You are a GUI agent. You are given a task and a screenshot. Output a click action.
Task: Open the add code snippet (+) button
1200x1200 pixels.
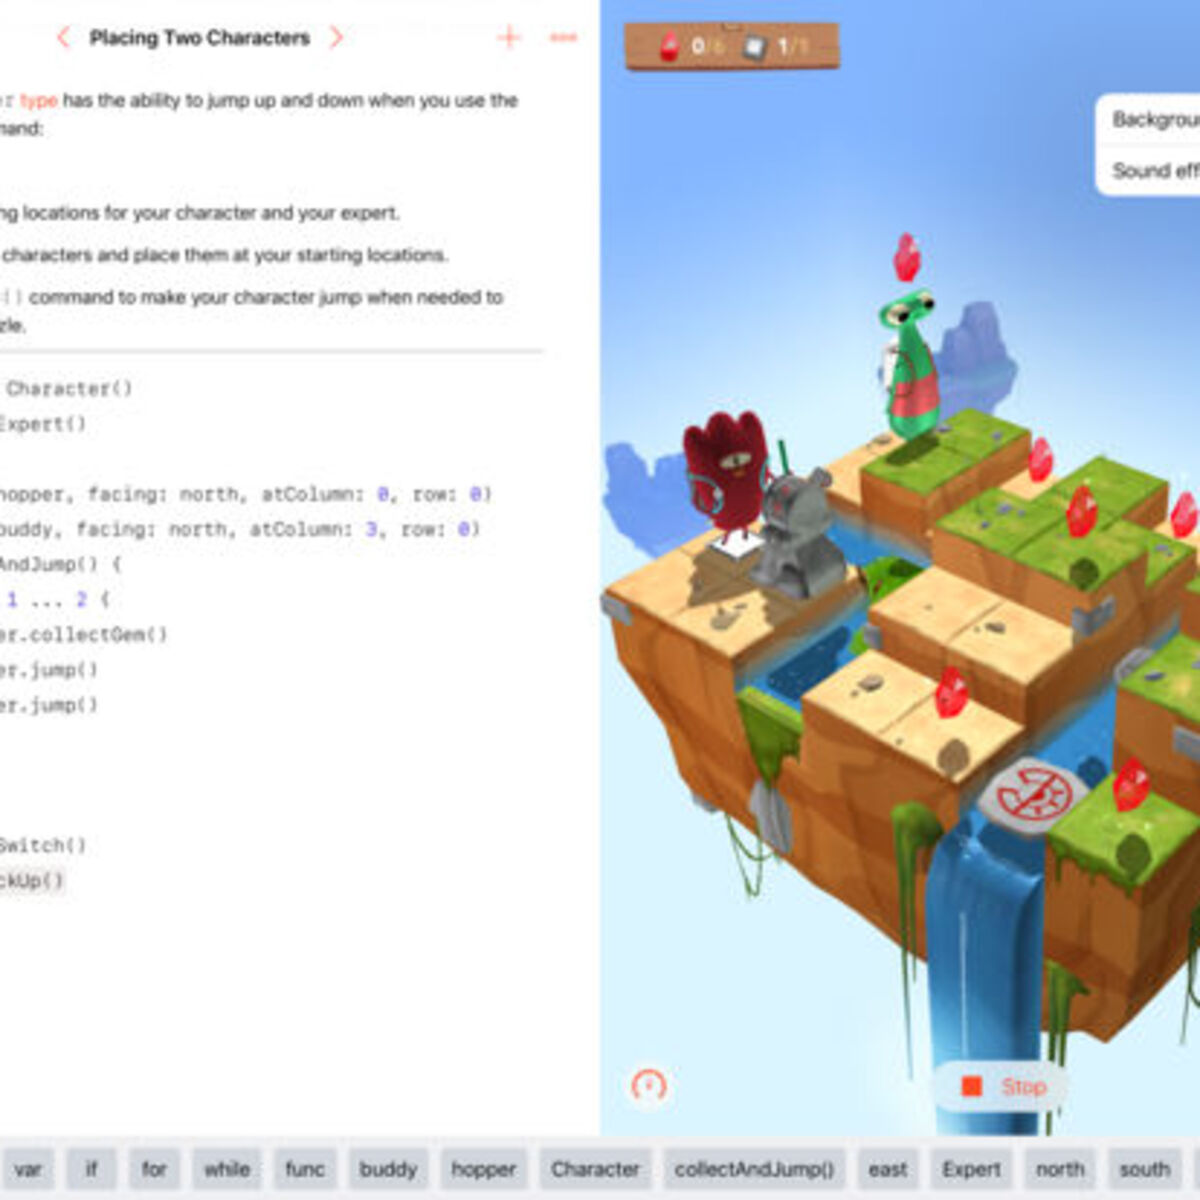click(x=507, y=37)
